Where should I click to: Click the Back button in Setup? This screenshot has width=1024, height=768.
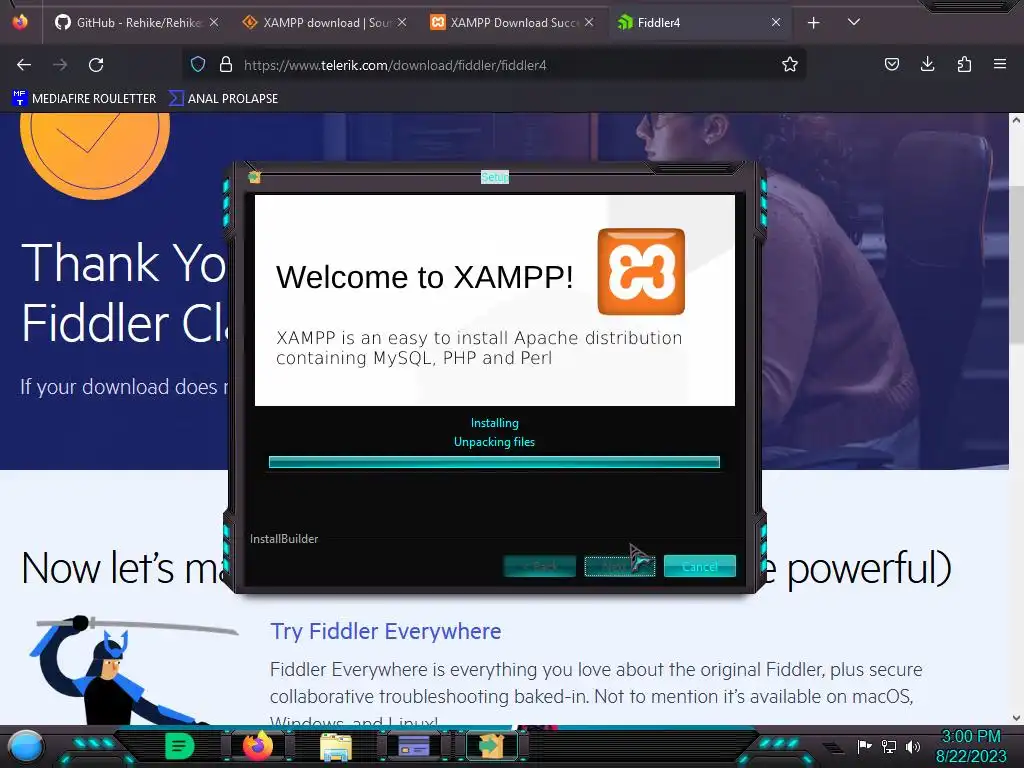[539, 566]
